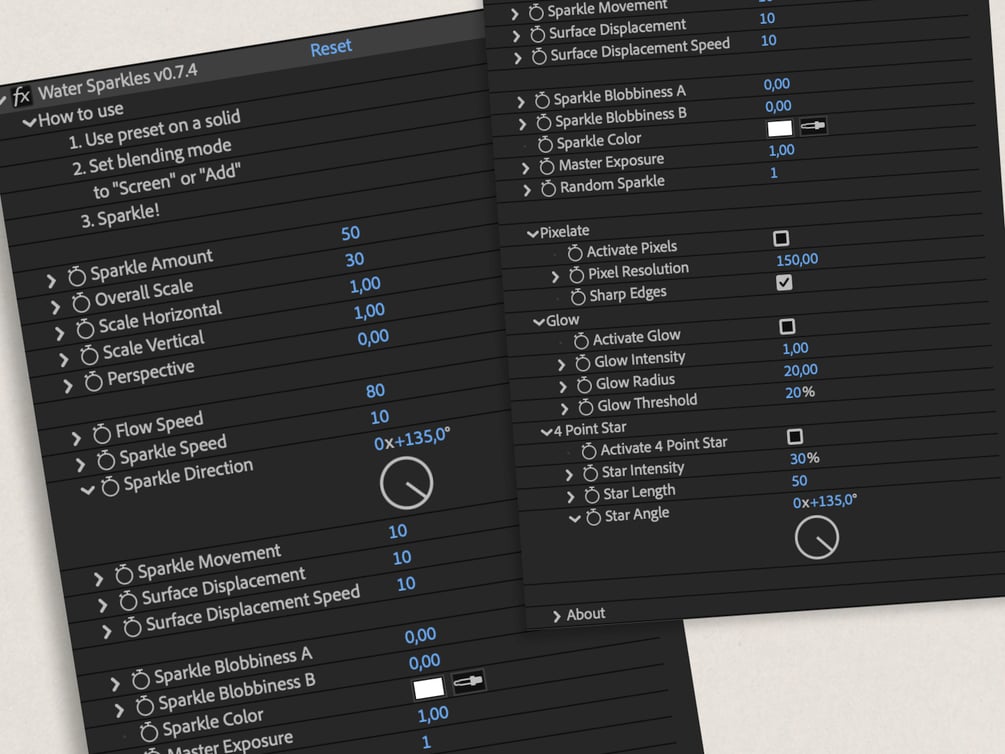The image size is (1005, 754).
Task: Collapse the 4 Point Star group
Action: [x=547, y=431]
